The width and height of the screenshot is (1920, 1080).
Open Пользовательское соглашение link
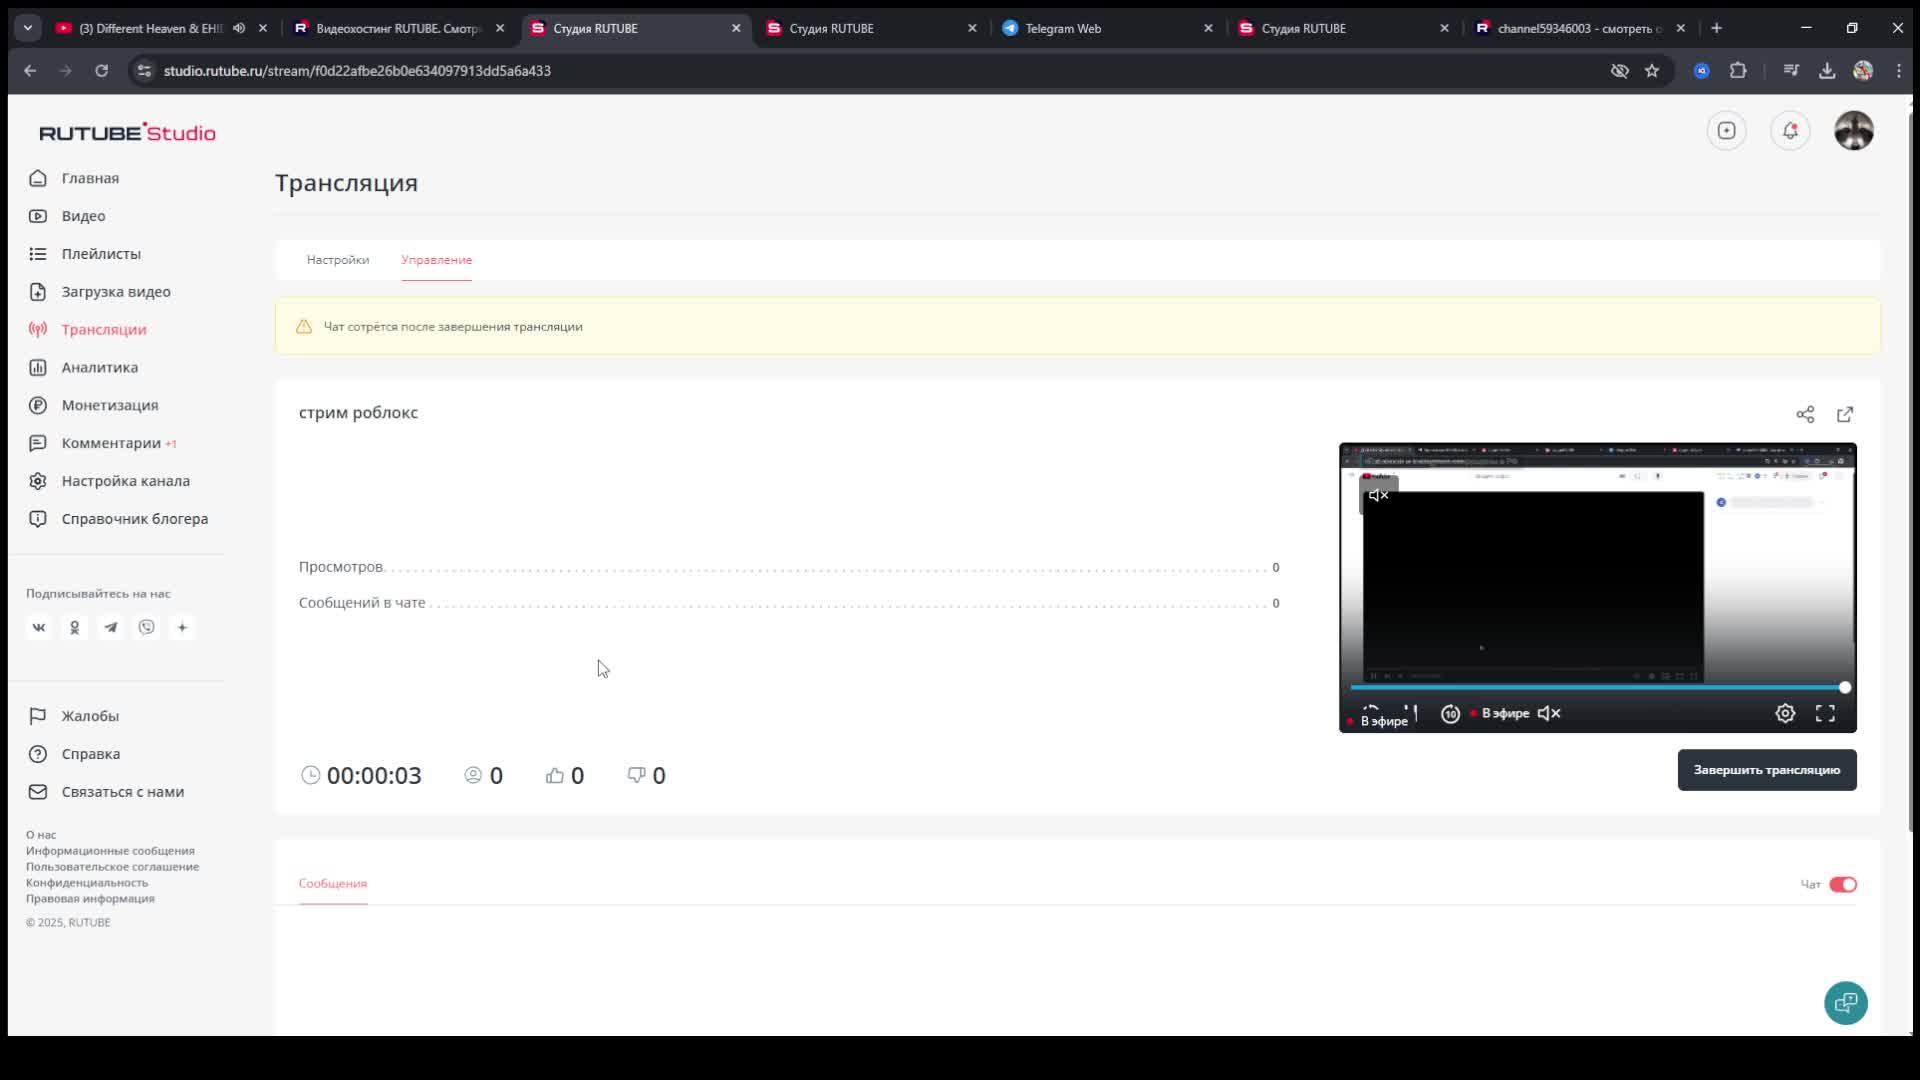tap(112, 867)
